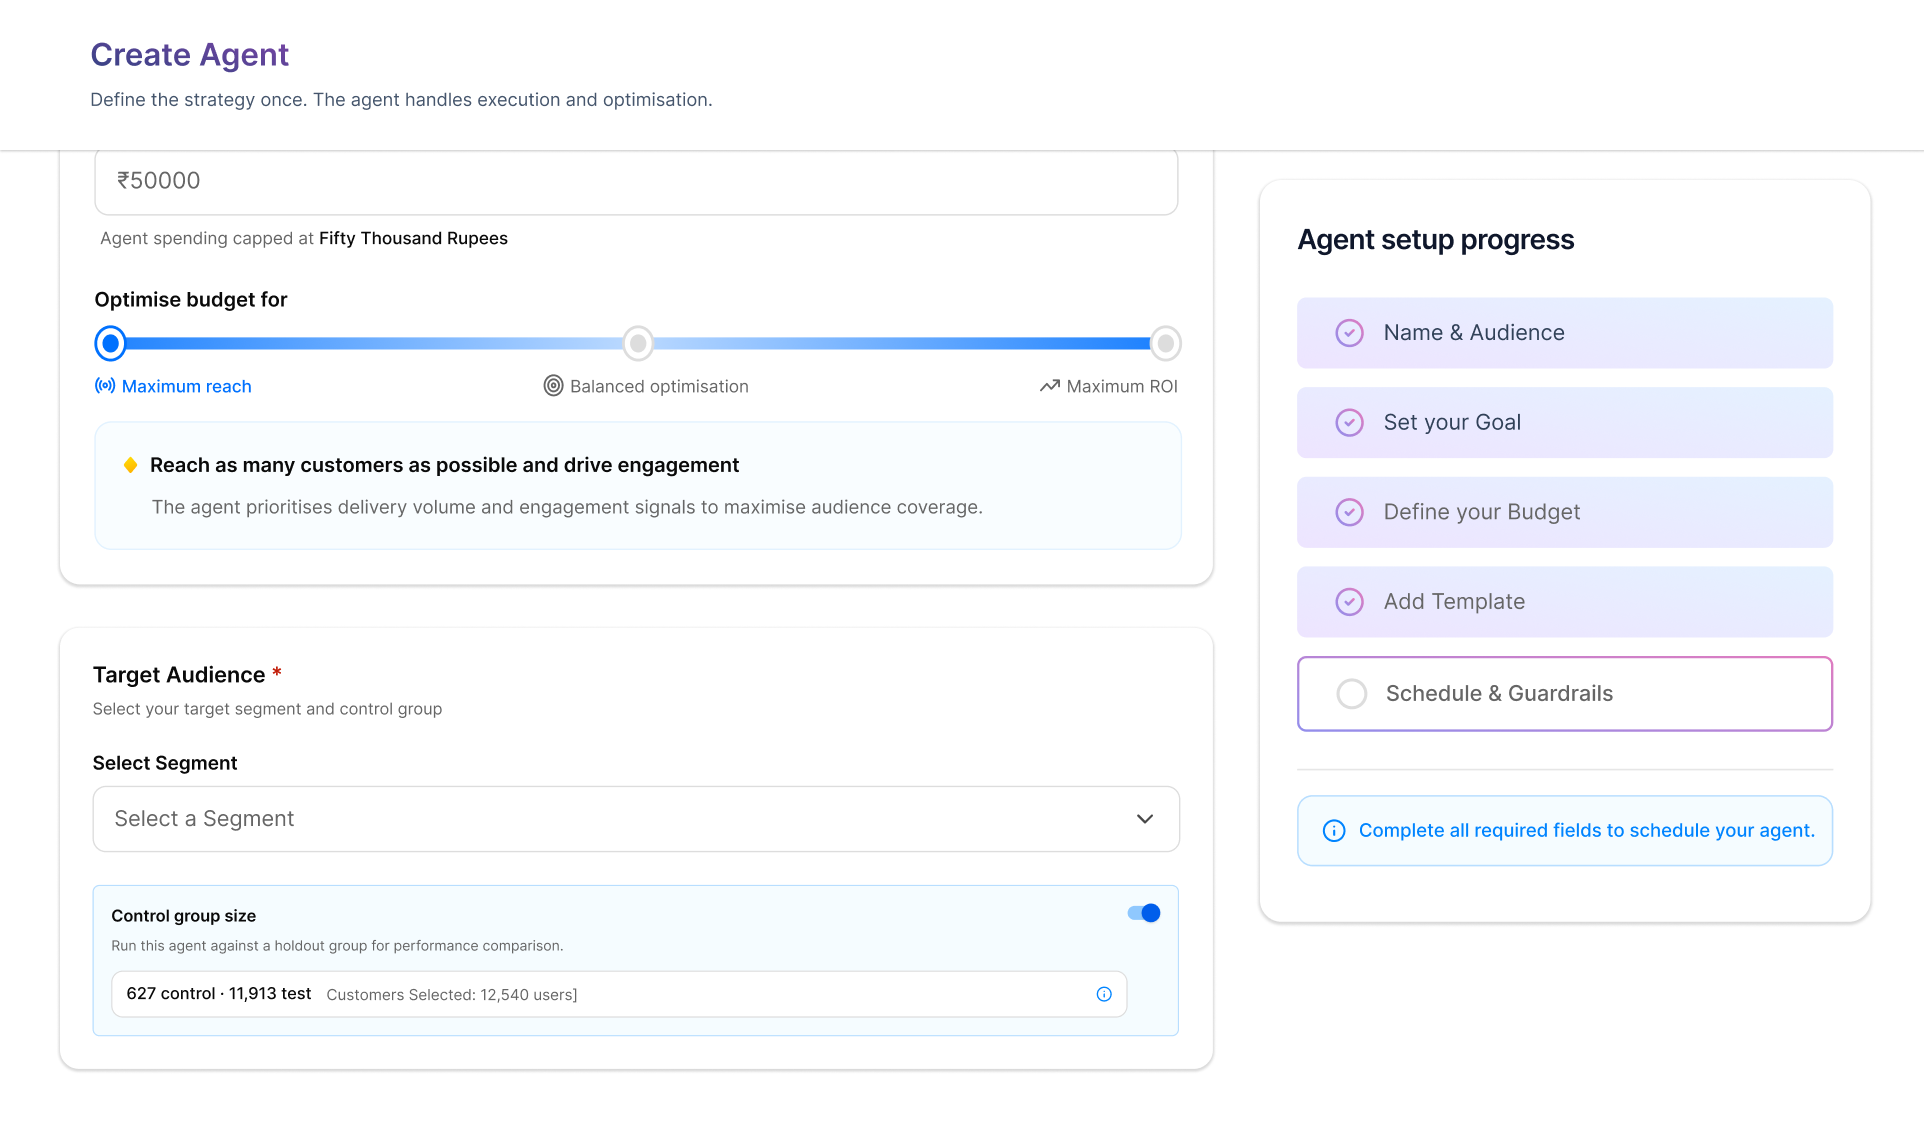Click the Balanced optimisation slider stop
Viewport: 1924px width, 1132px height.
[638, 343]
